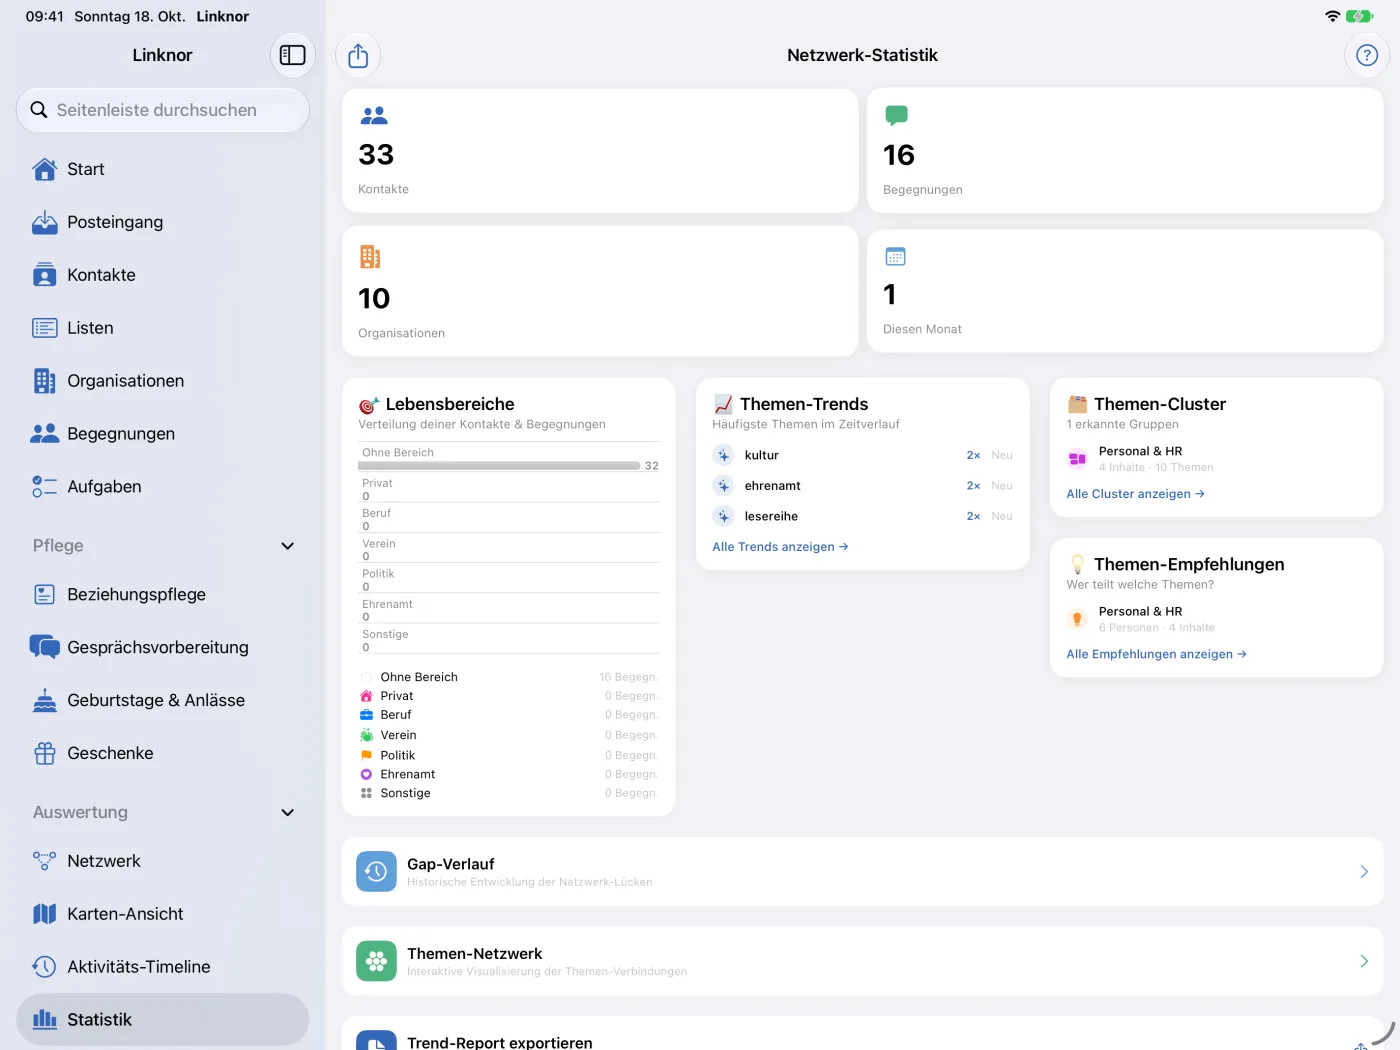This screenshot has width=1400, height=1050.
Task: Open Kontakte in the sidebar
Action: click(x=163, y=275)
